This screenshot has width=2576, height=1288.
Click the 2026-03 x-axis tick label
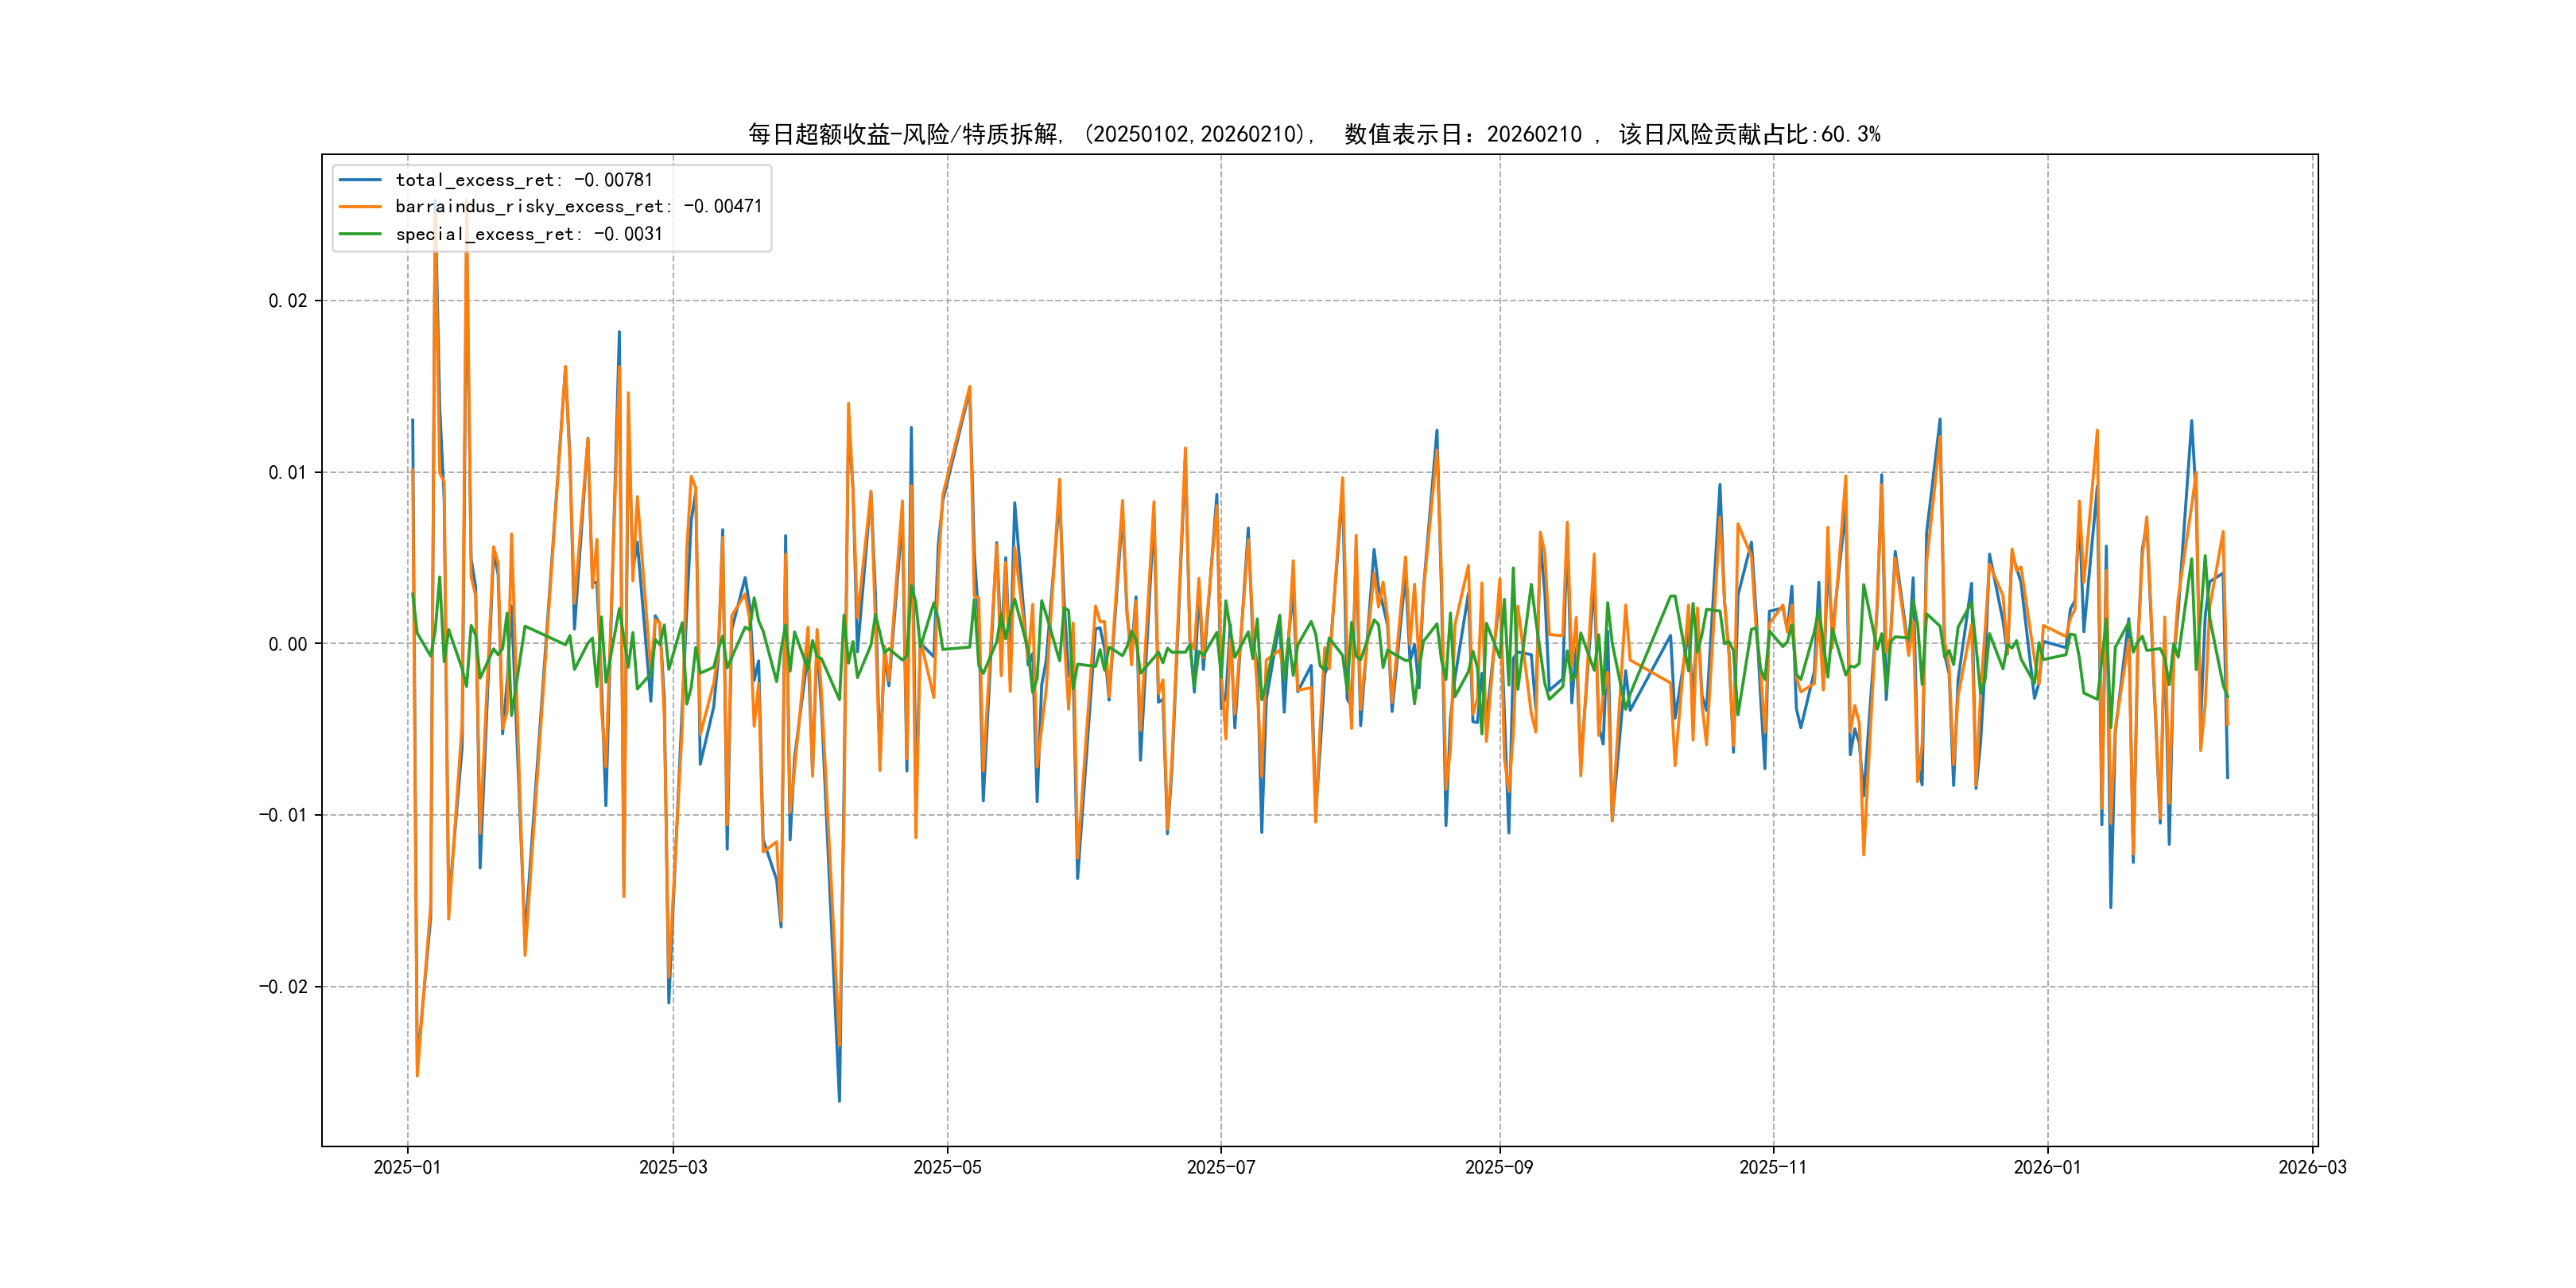coord(2312,1167)
